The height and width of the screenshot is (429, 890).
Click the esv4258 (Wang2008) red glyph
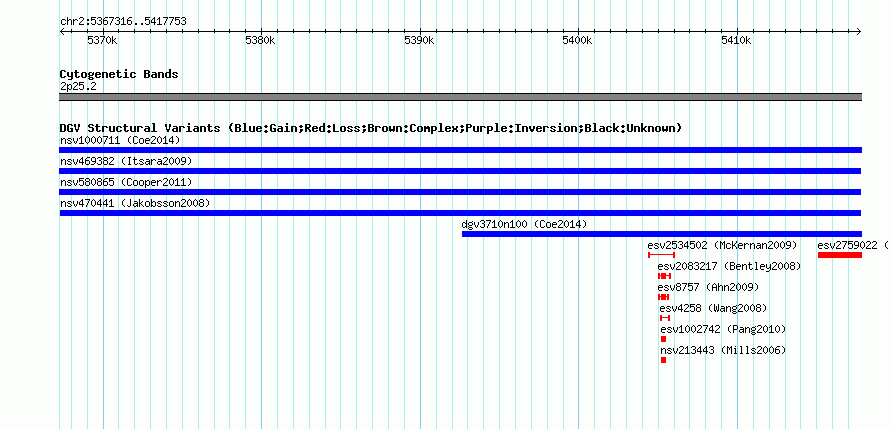(665, 318)
